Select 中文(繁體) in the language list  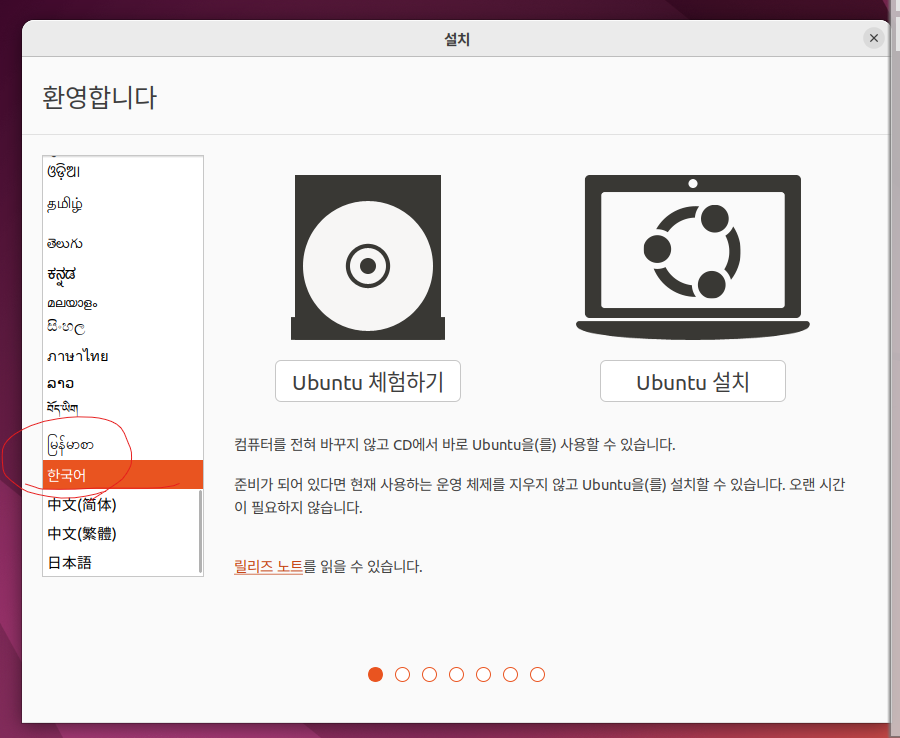pos(121,534)
